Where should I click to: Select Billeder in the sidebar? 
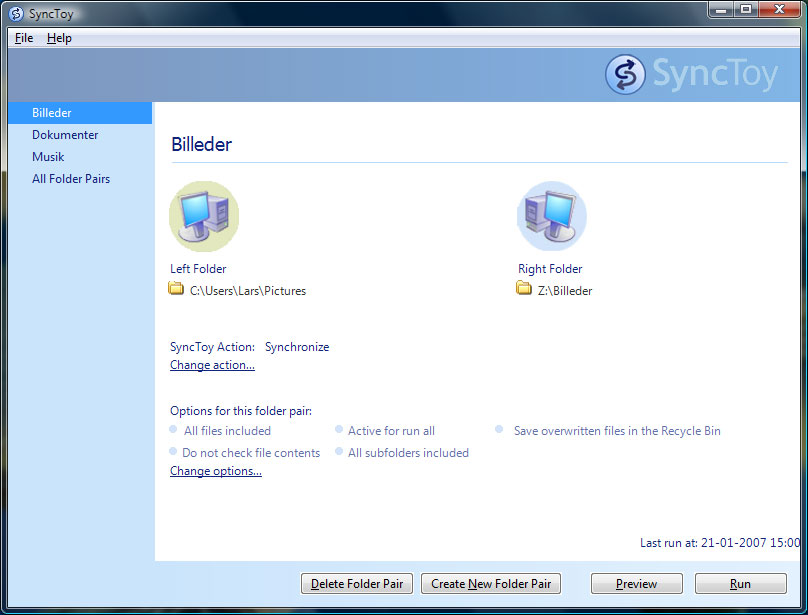80,113
